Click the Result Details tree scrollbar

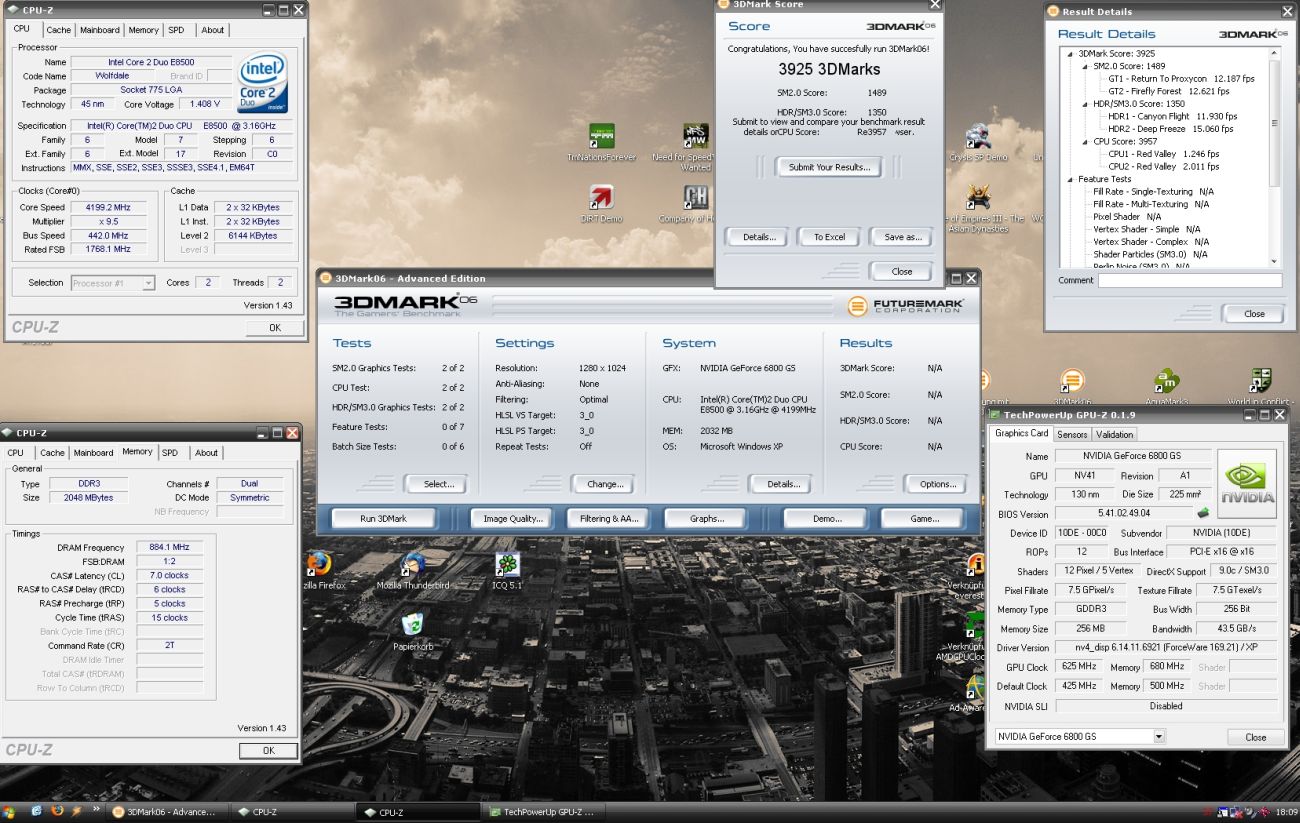pyautogui.click(x=1275, y=157)
